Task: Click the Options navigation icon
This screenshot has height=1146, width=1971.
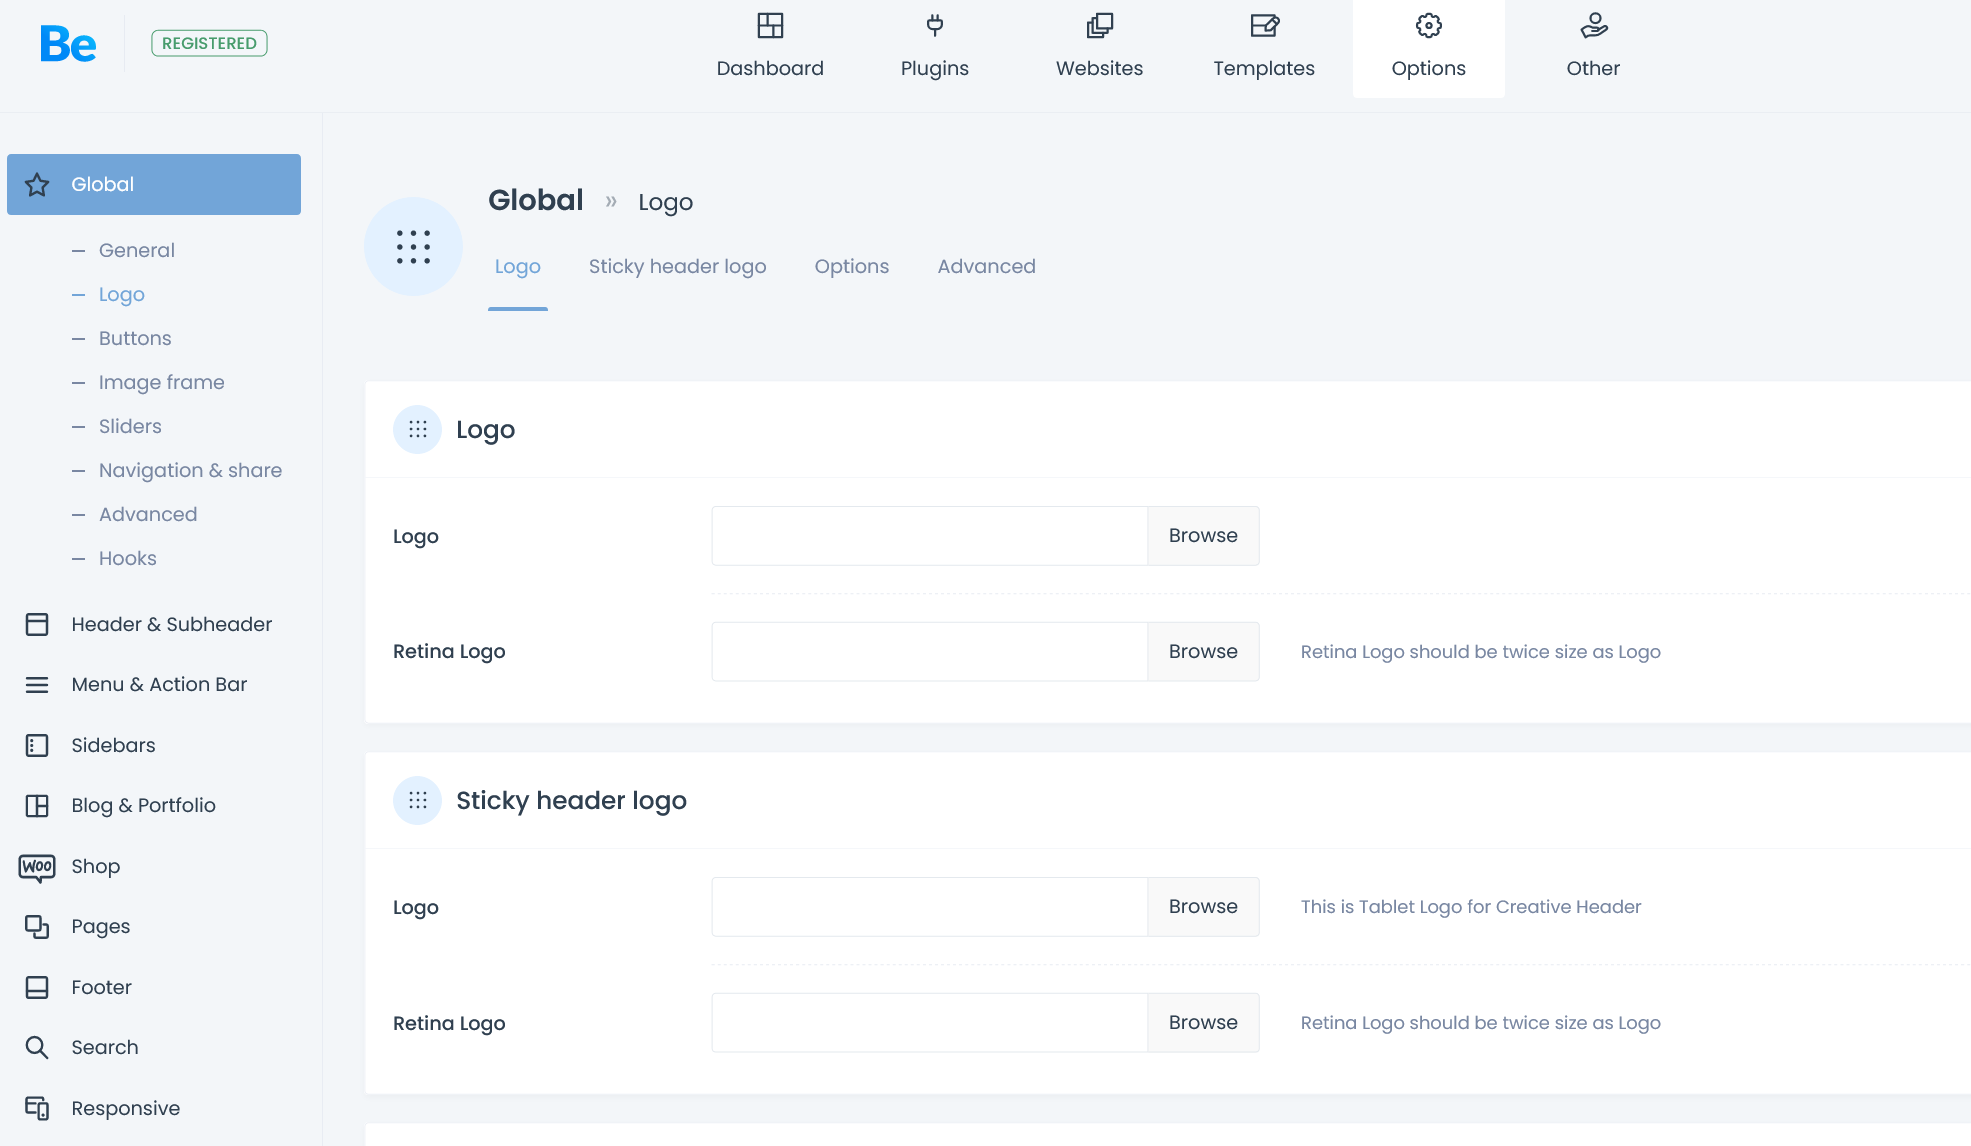Action: point(1428,26)
